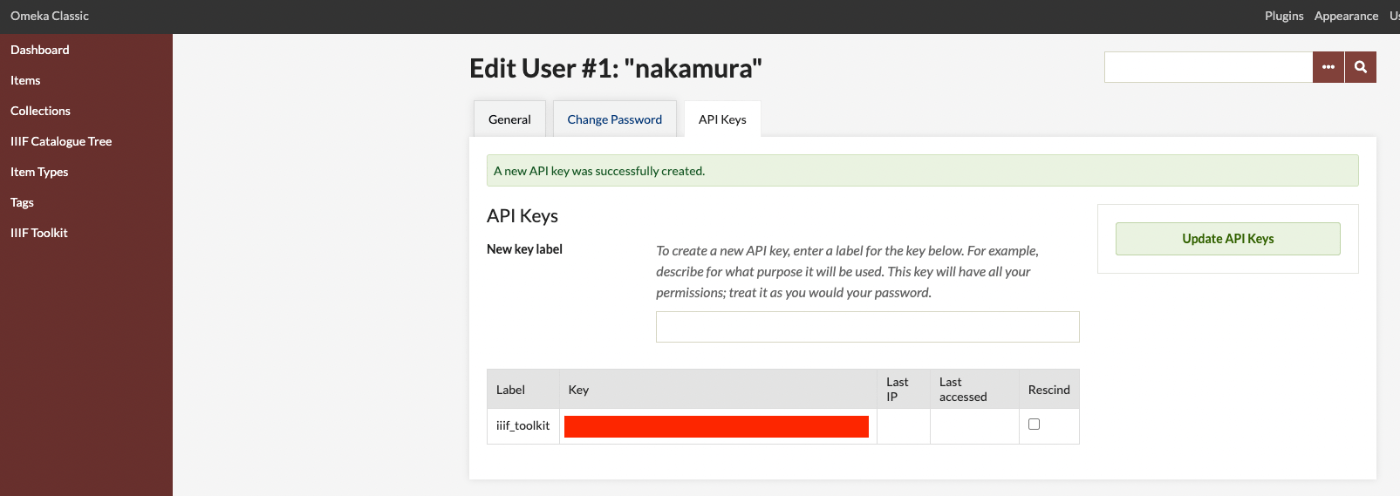Click the redacted iiif_toolkit key cell
The height and width of the screenshot is (496, 1400).
716,426
